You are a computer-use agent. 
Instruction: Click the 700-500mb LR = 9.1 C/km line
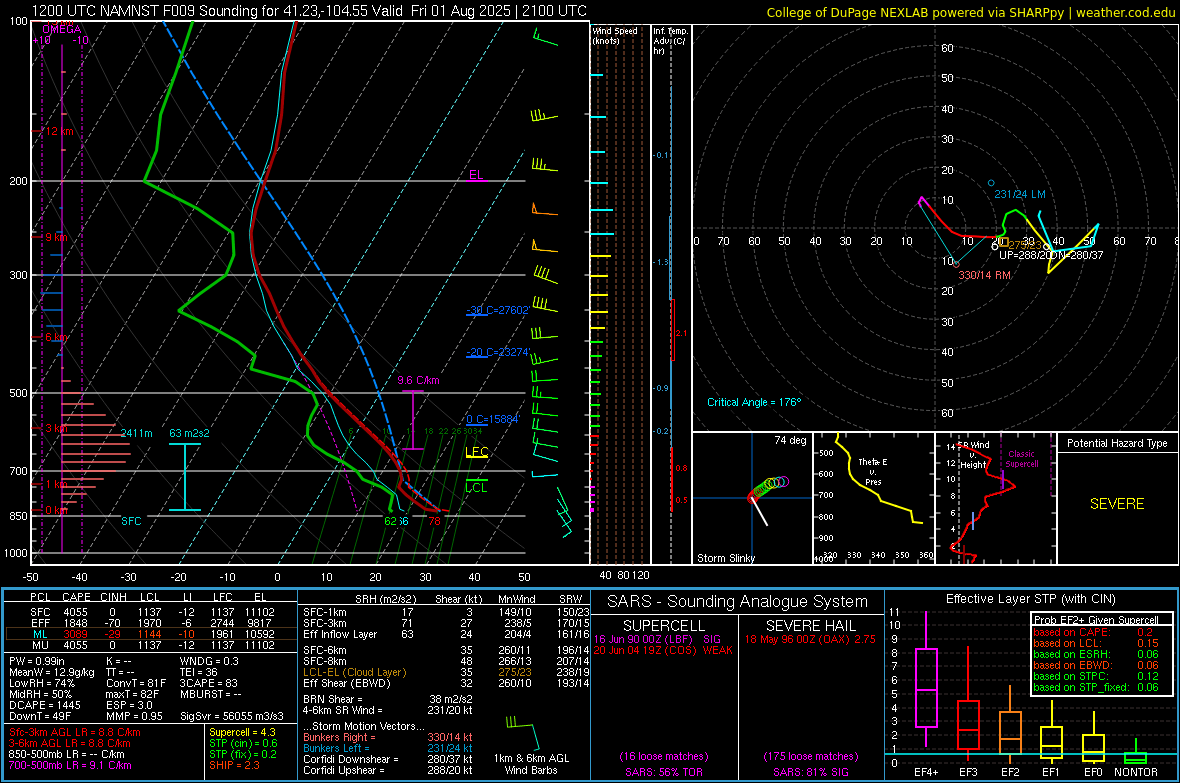tap(70, 765)
